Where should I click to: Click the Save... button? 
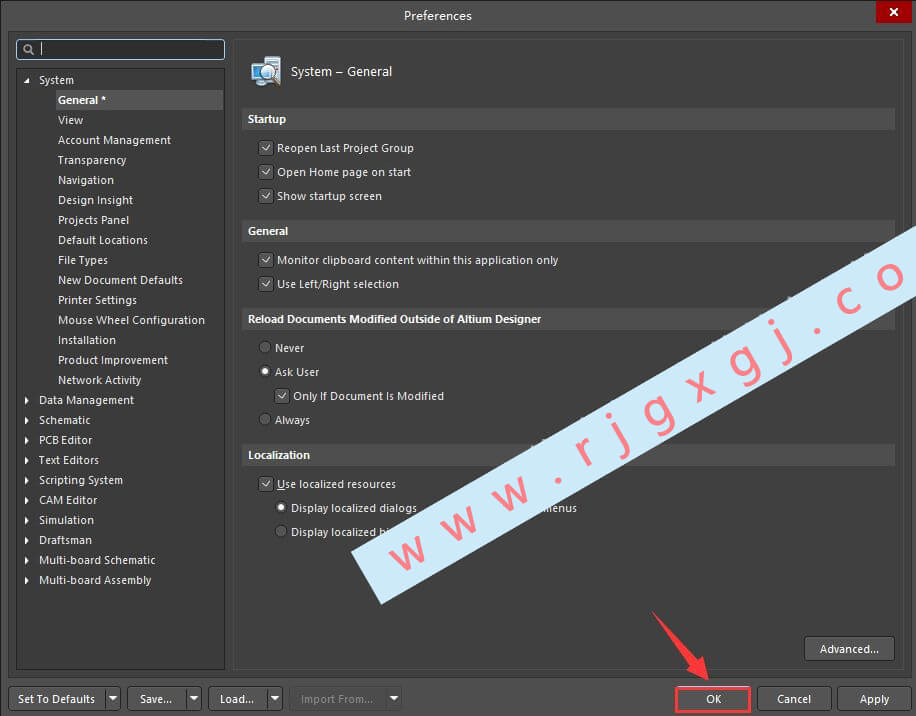[157, 698]
